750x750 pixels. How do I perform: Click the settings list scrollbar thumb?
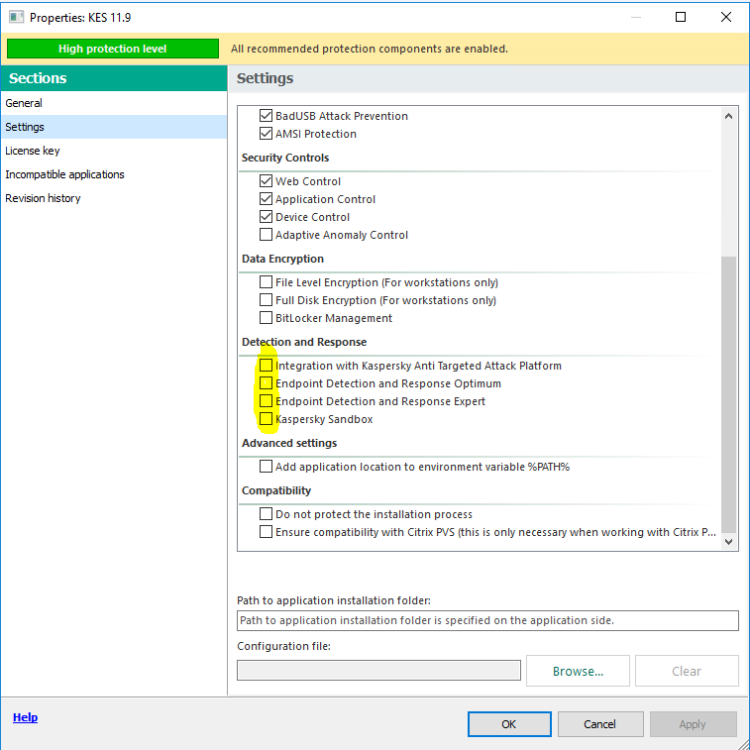click(728, 394)
